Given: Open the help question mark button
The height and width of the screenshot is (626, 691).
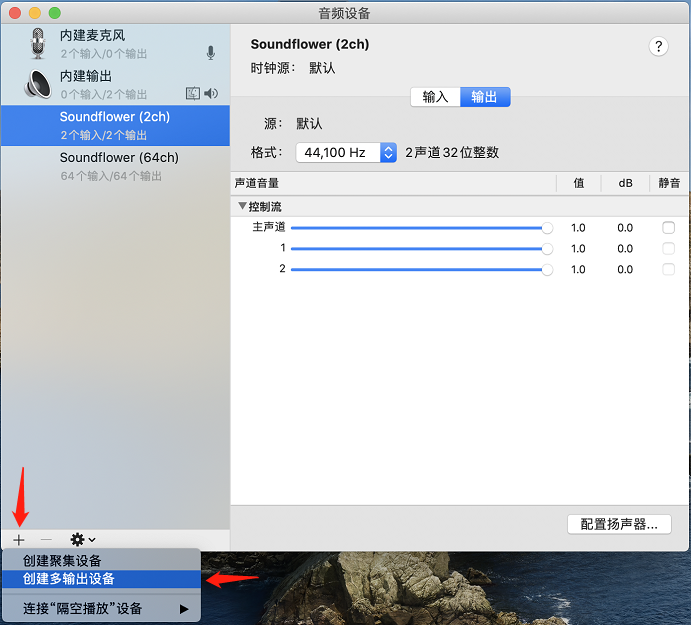Looking at the screenshot, I should coord(658,46).
